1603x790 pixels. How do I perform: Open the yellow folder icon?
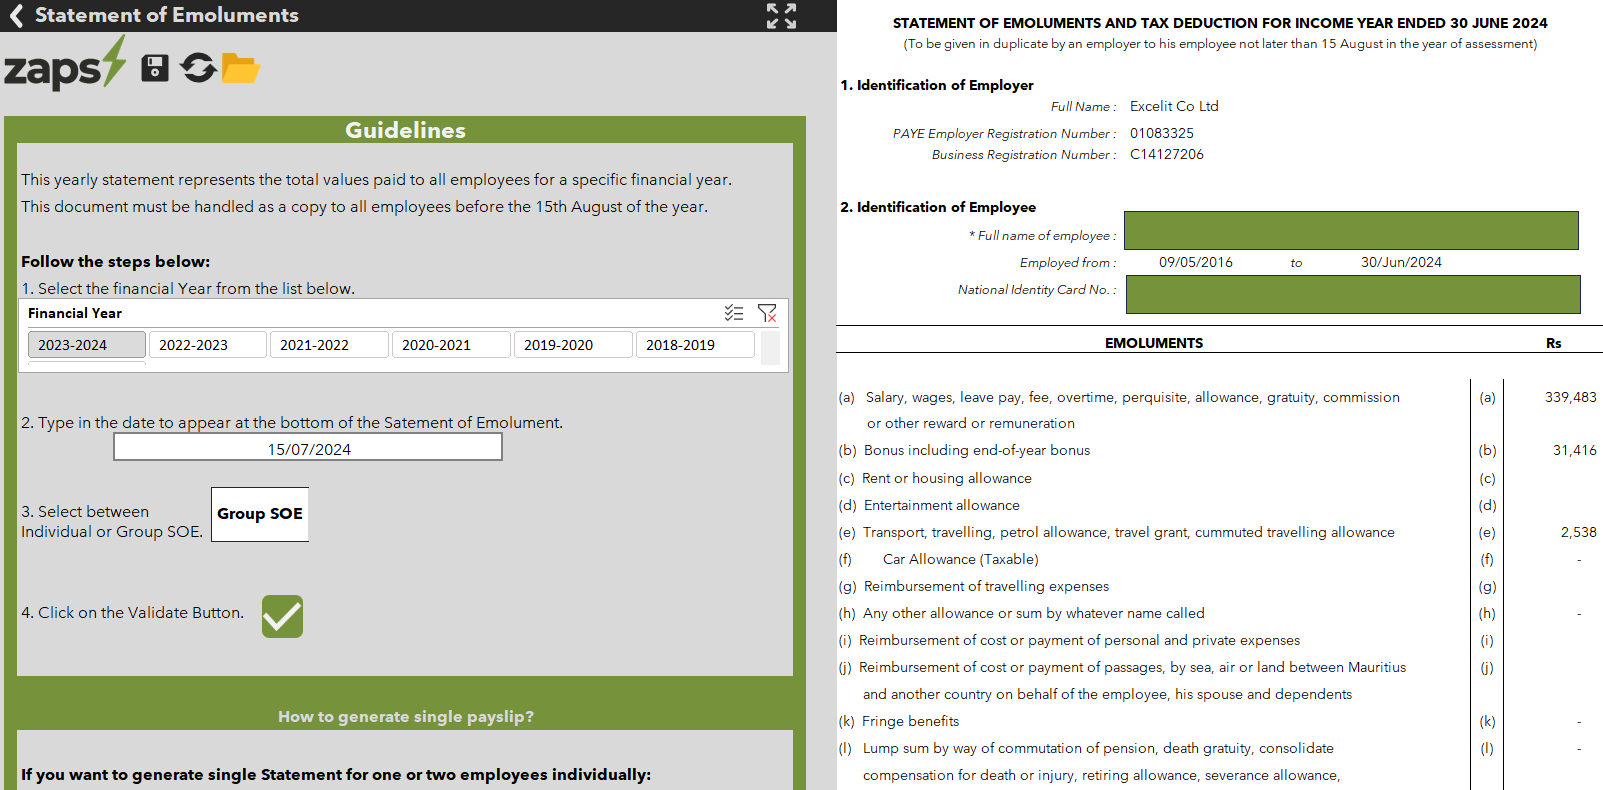240,68
